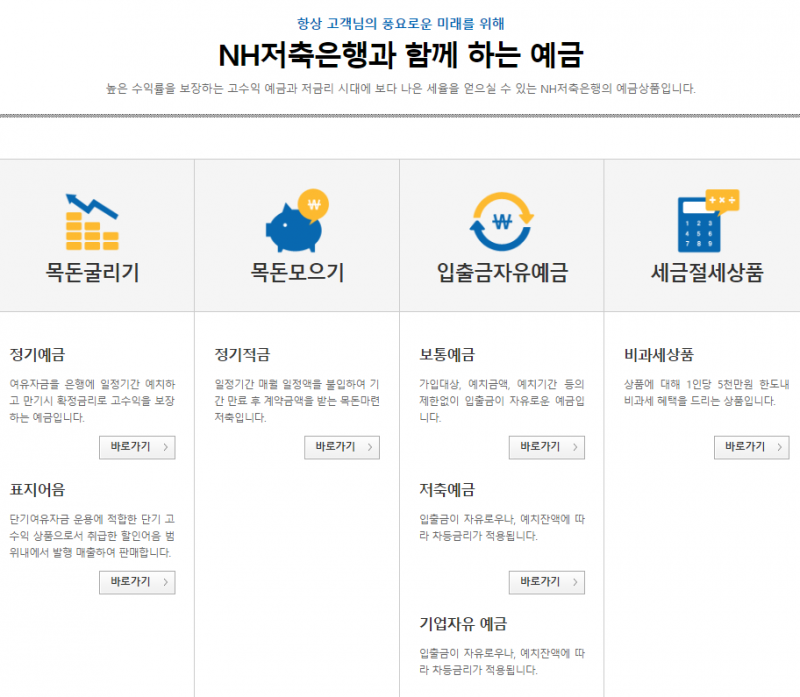Viewport: 800px width, 697px height.
Task: Click the 표지어음 description paragraph
Action: tap(92, 536)
